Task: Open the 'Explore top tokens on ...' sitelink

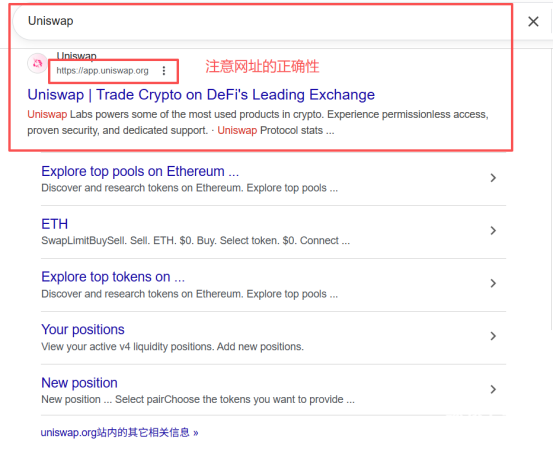Action: 113,277
